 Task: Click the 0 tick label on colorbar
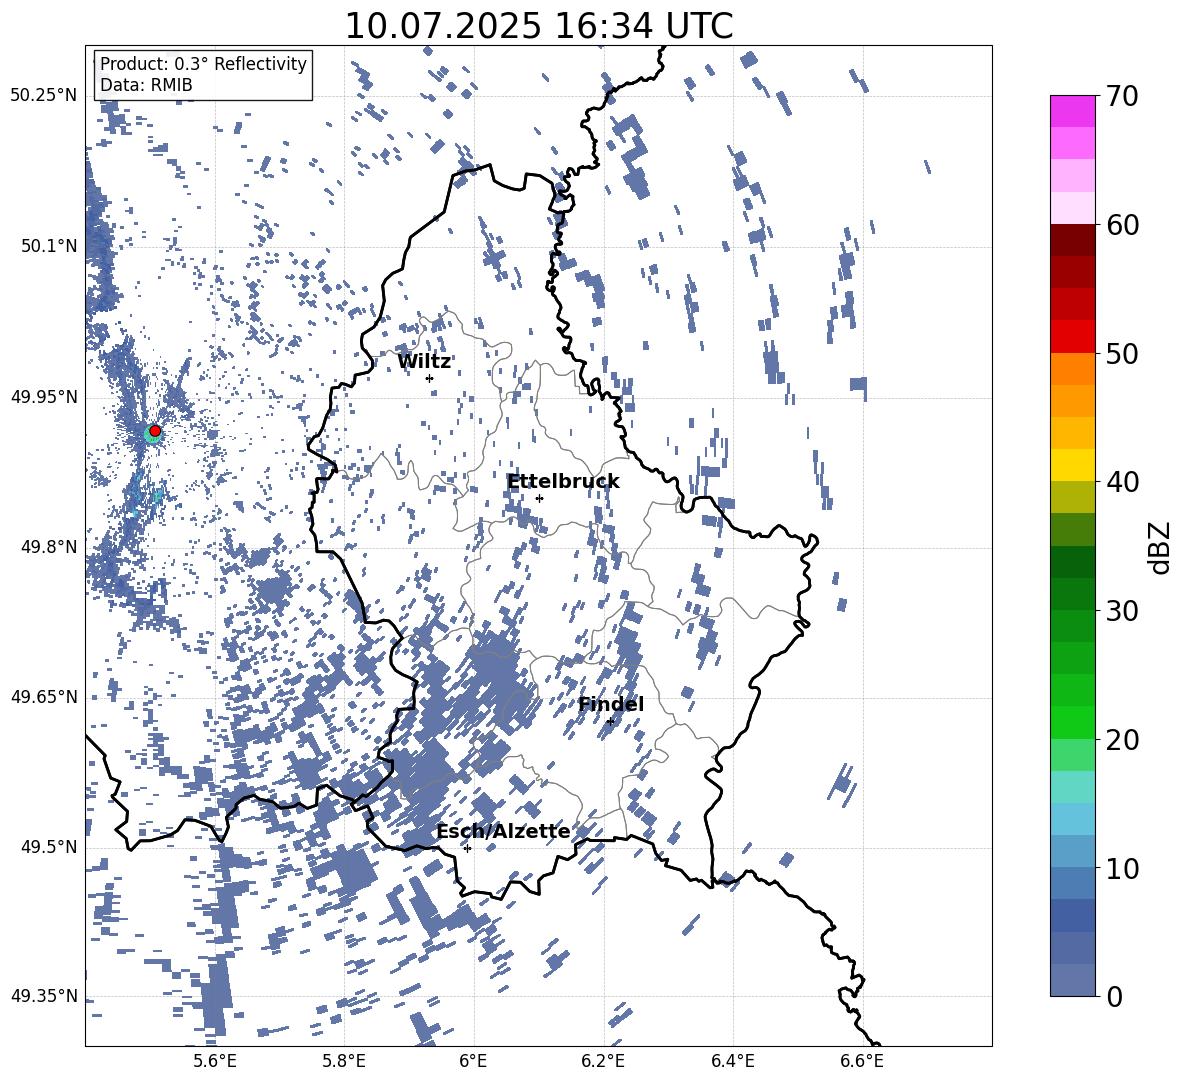(1114, 996)
